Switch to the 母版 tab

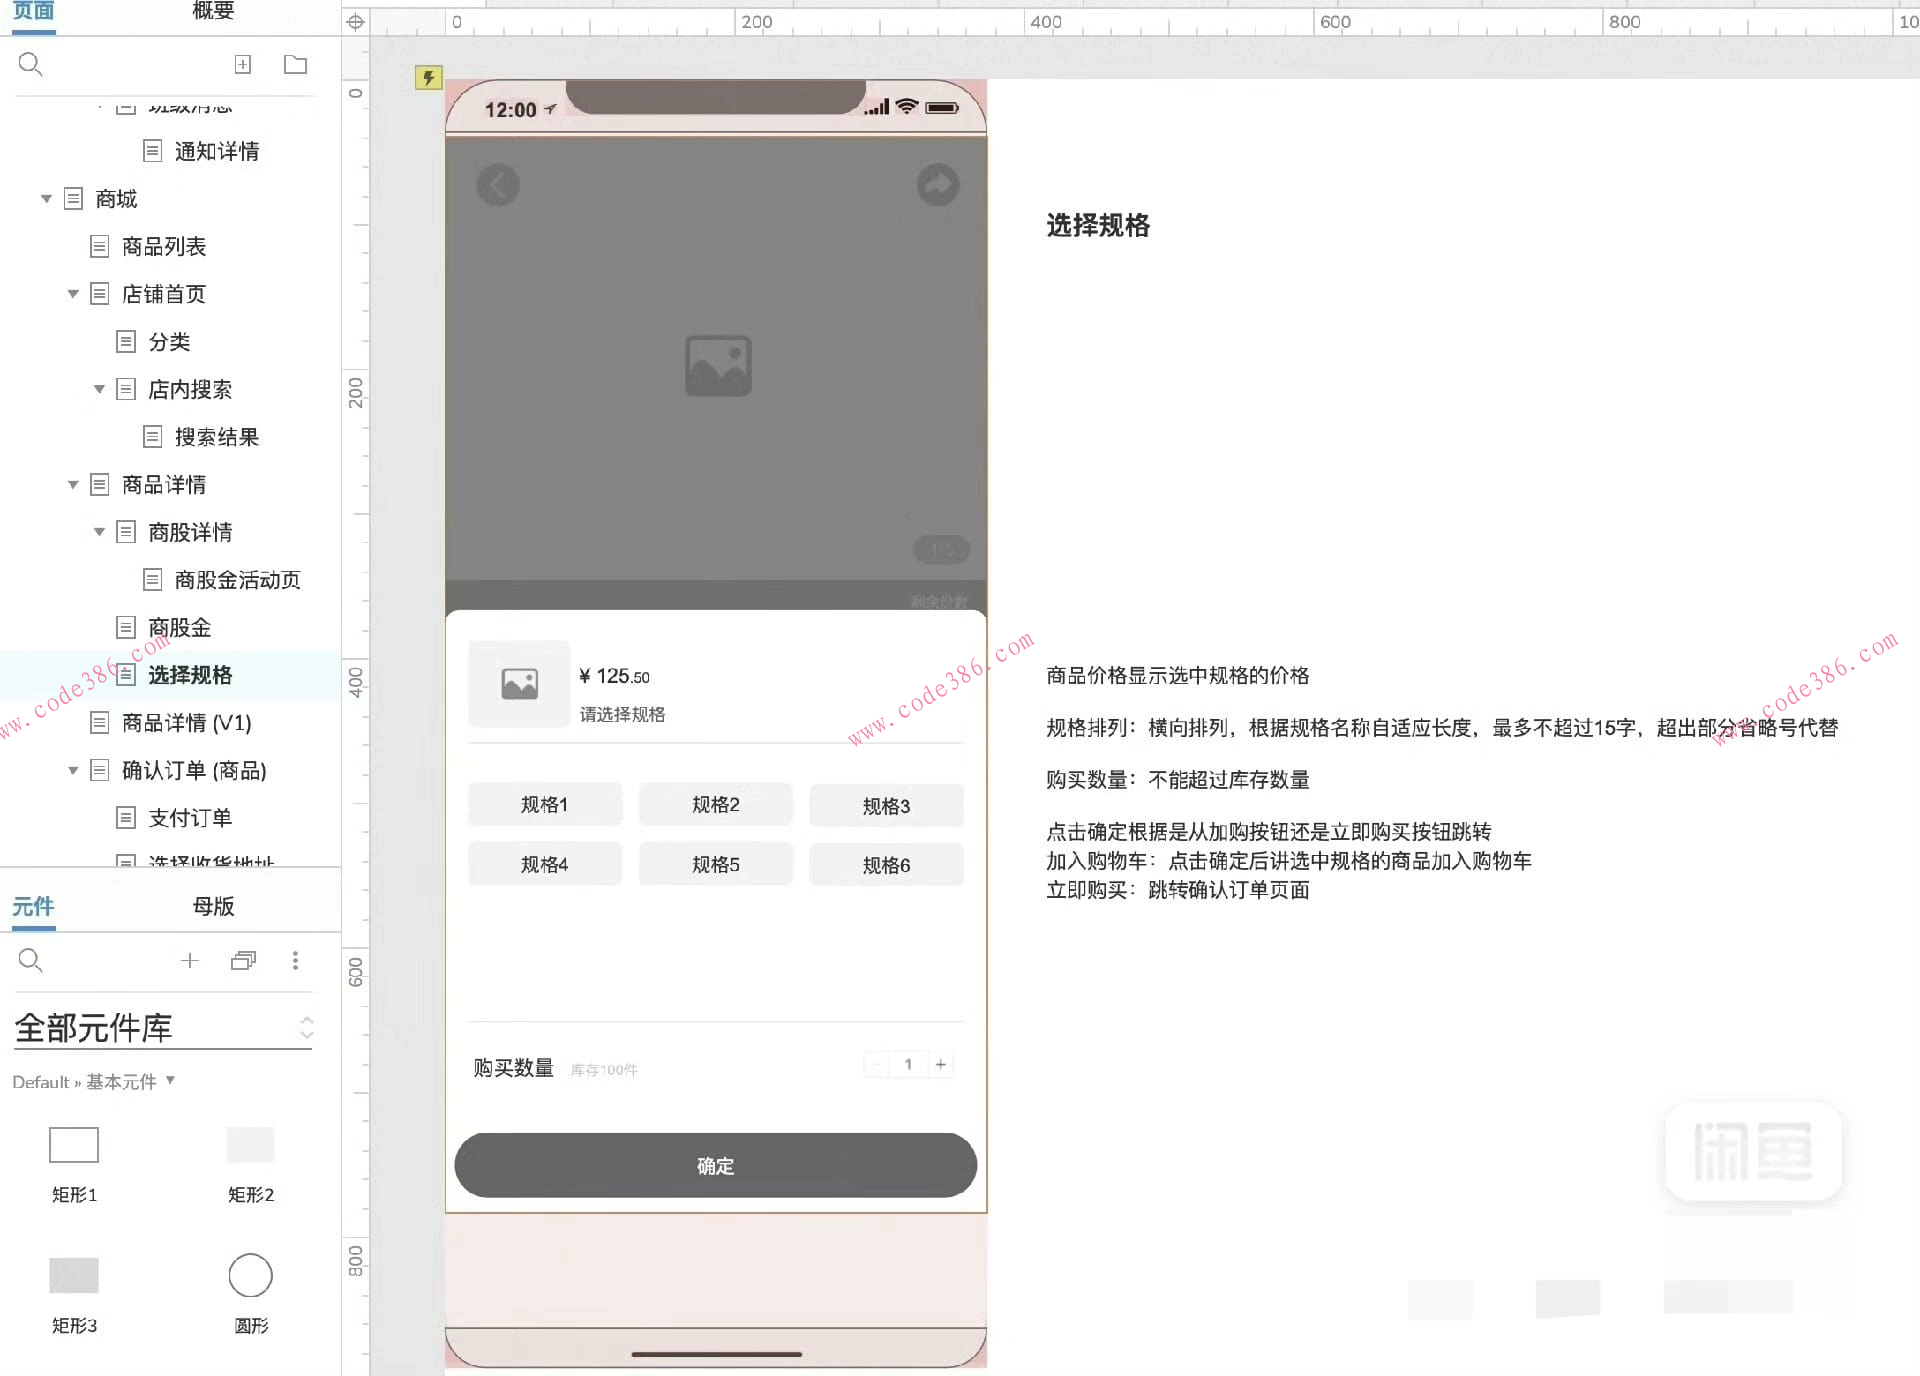click(x=212, y=906)
